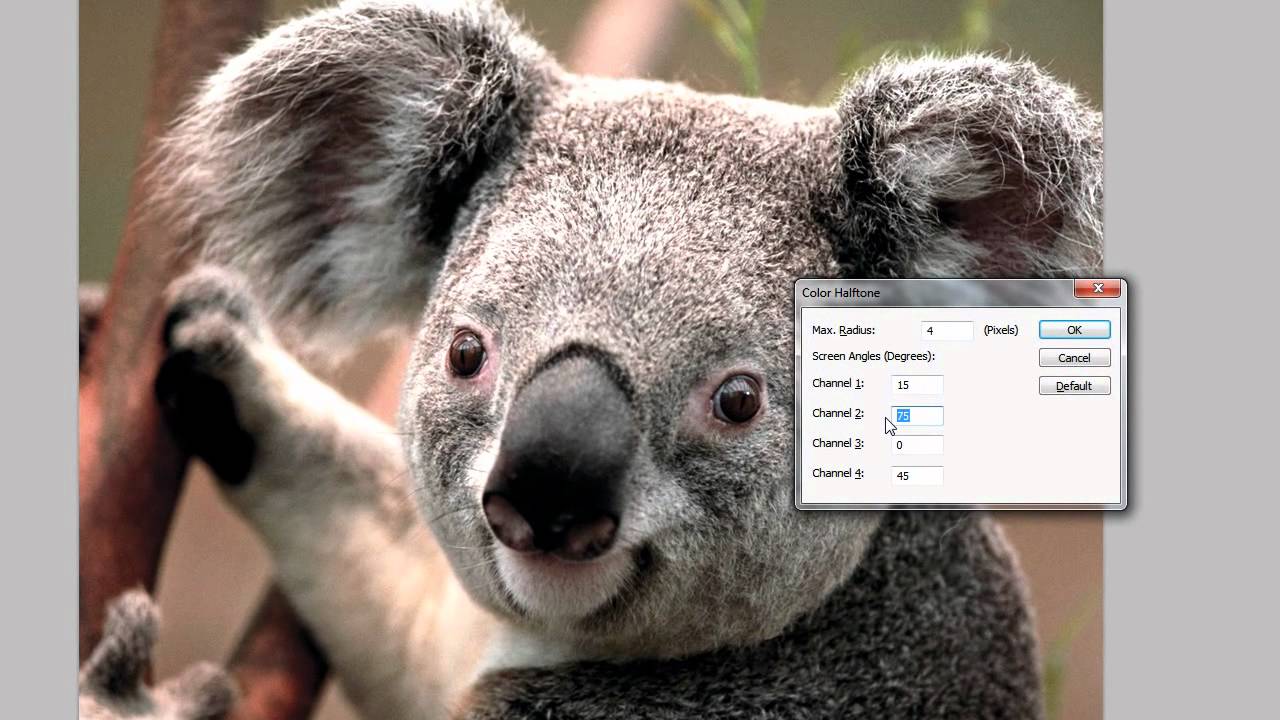
Task: Click the "Screen Angles (Degrees):" label
Action: pyautogui.click(x=873, y=356)
